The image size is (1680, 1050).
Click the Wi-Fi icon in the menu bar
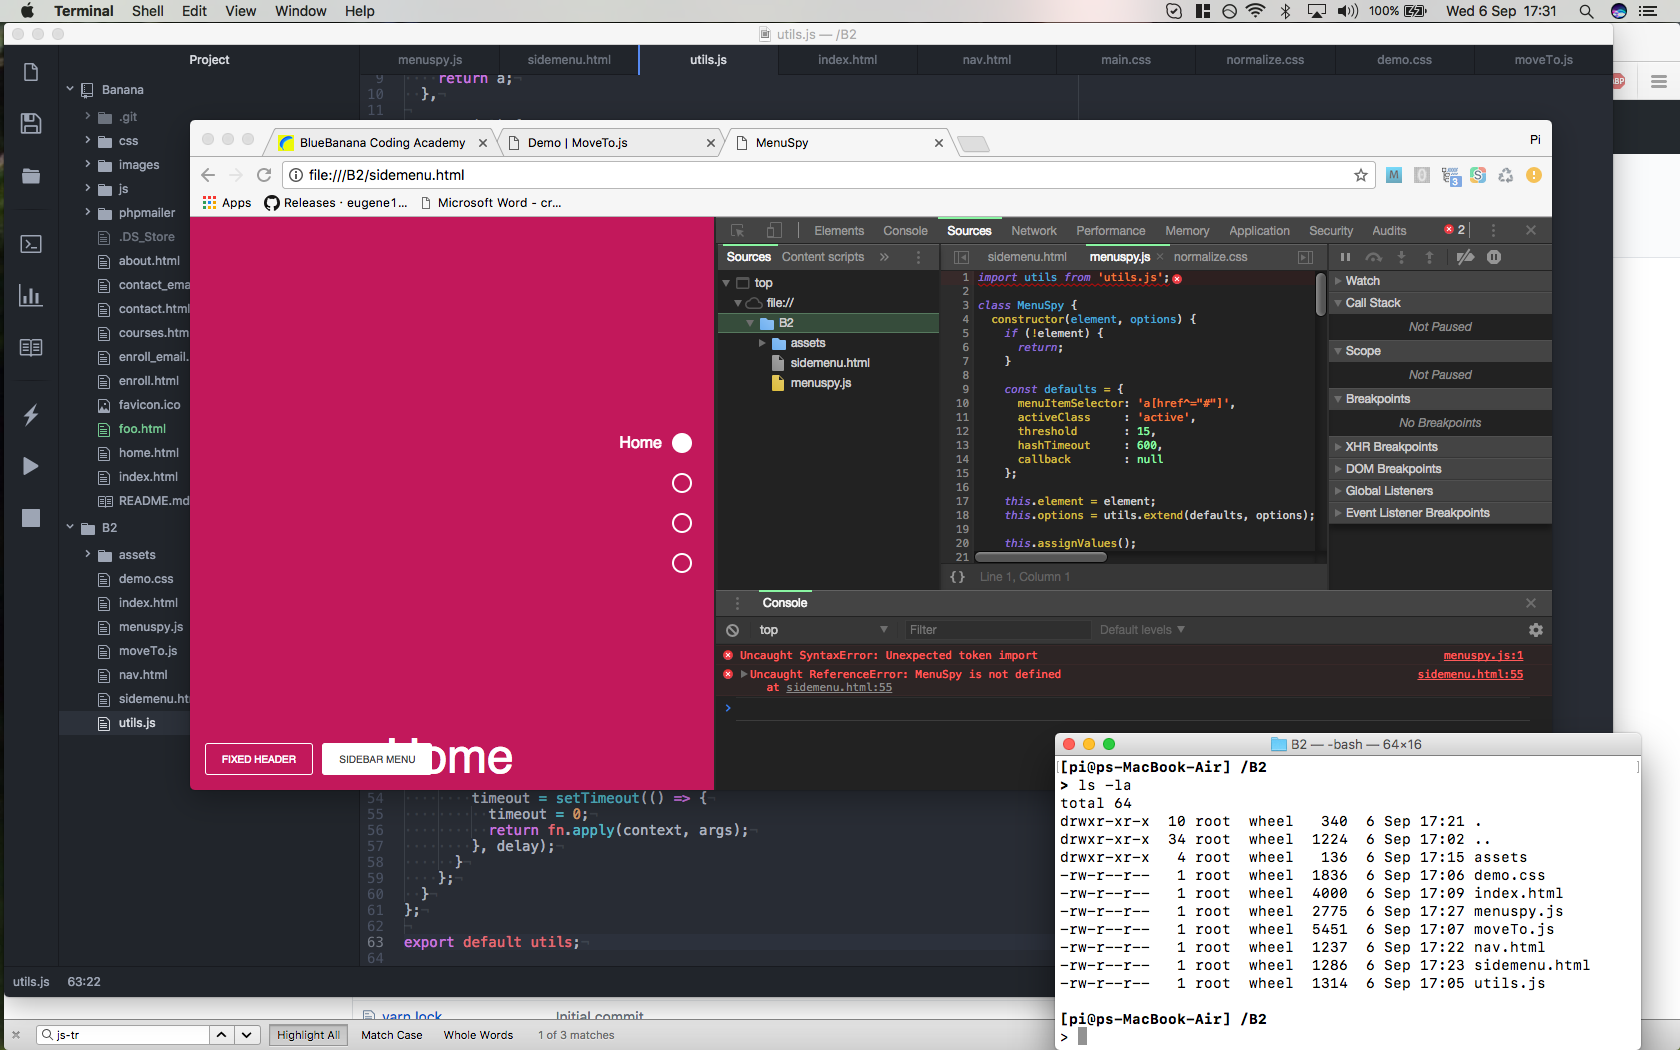click(1256, 11)
